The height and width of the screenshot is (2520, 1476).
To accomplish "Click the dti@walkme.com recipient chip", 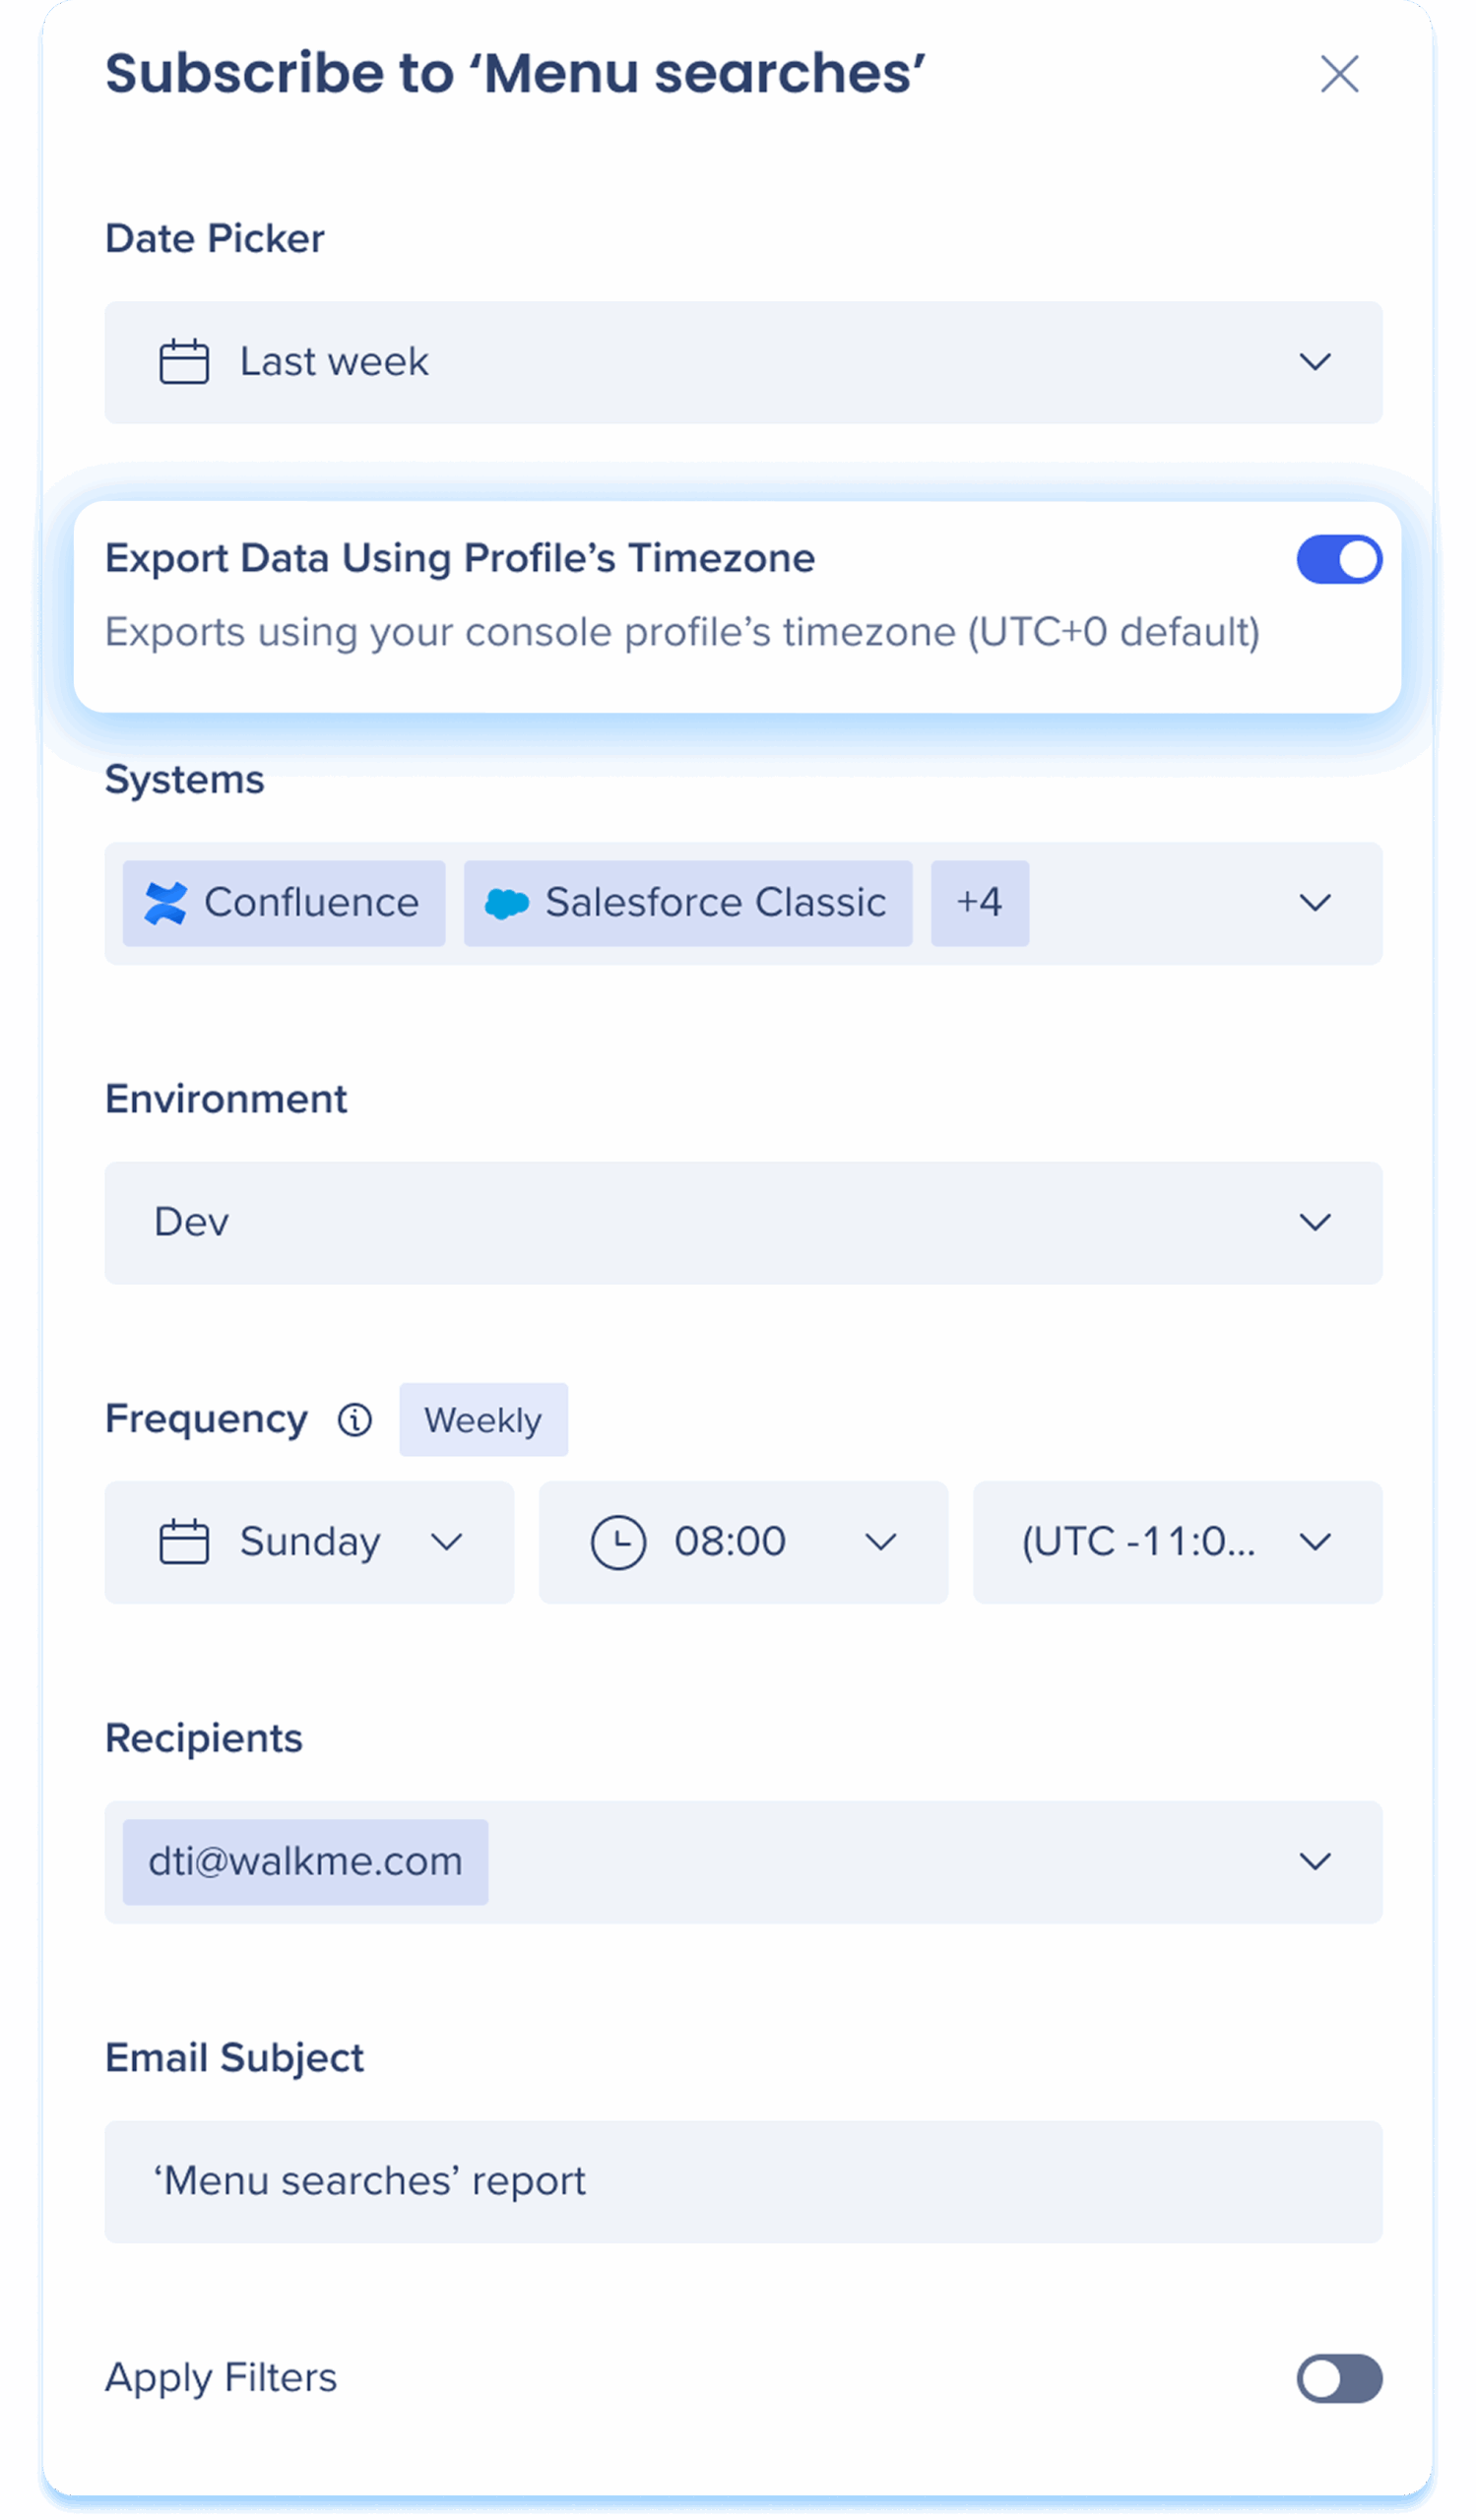I will tap(305, 1861).
